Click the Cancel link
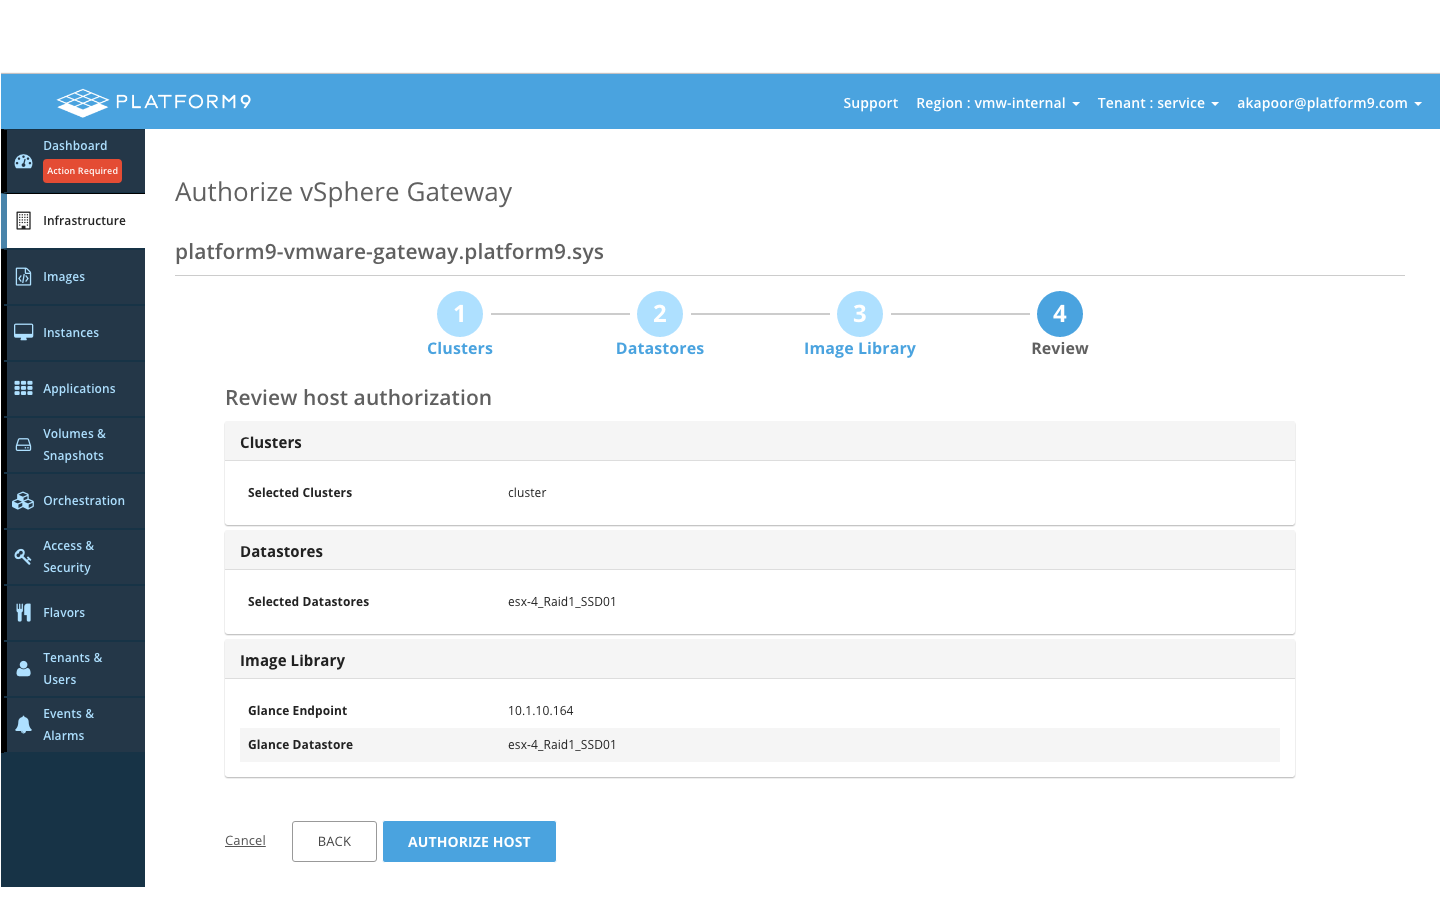Screen dimensions: 1440x900 click(245, 841)
